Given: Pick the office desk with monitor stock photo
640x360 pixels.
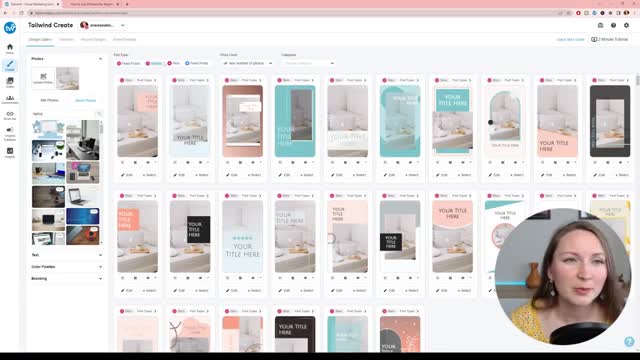Looking at the screenshot, I should (x=82, y=140).
